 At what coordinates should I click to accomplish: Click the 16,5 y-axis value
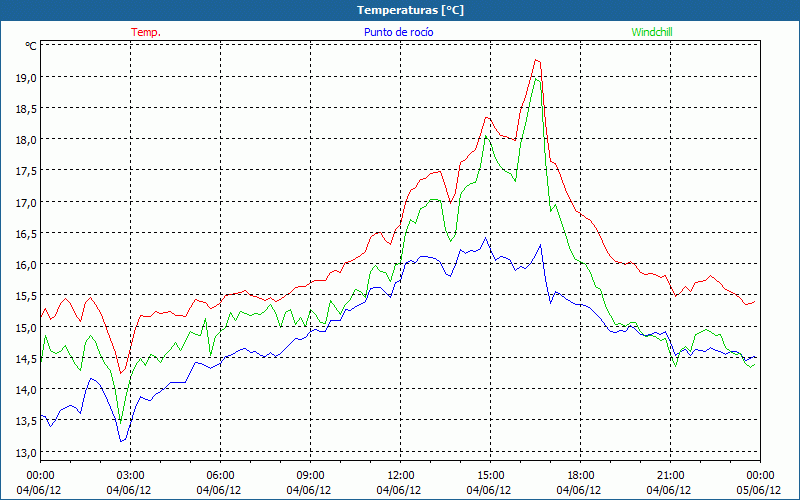click(27, 234)
